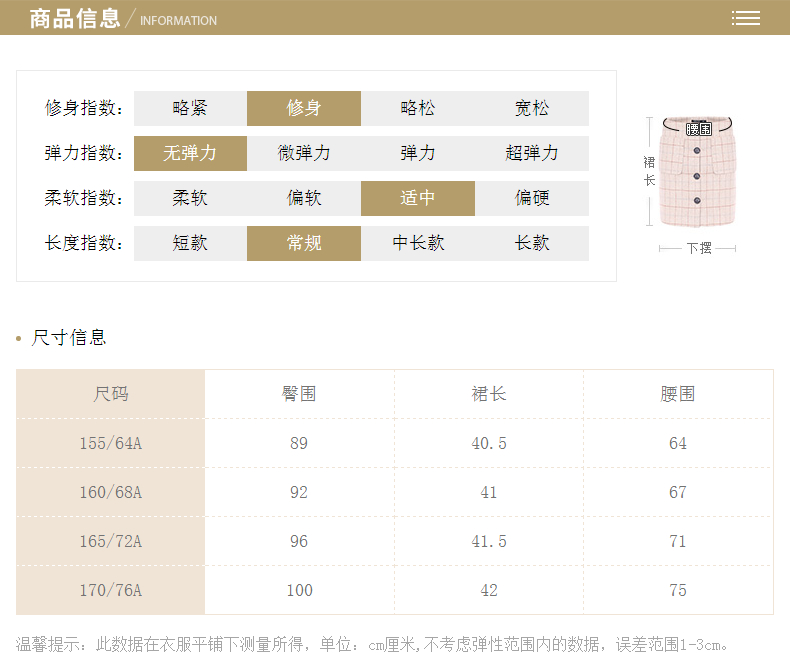Choose 宽松 in the fit index row
The height and width of the screenshot is (653, 790).
click(x=532, y=108)
